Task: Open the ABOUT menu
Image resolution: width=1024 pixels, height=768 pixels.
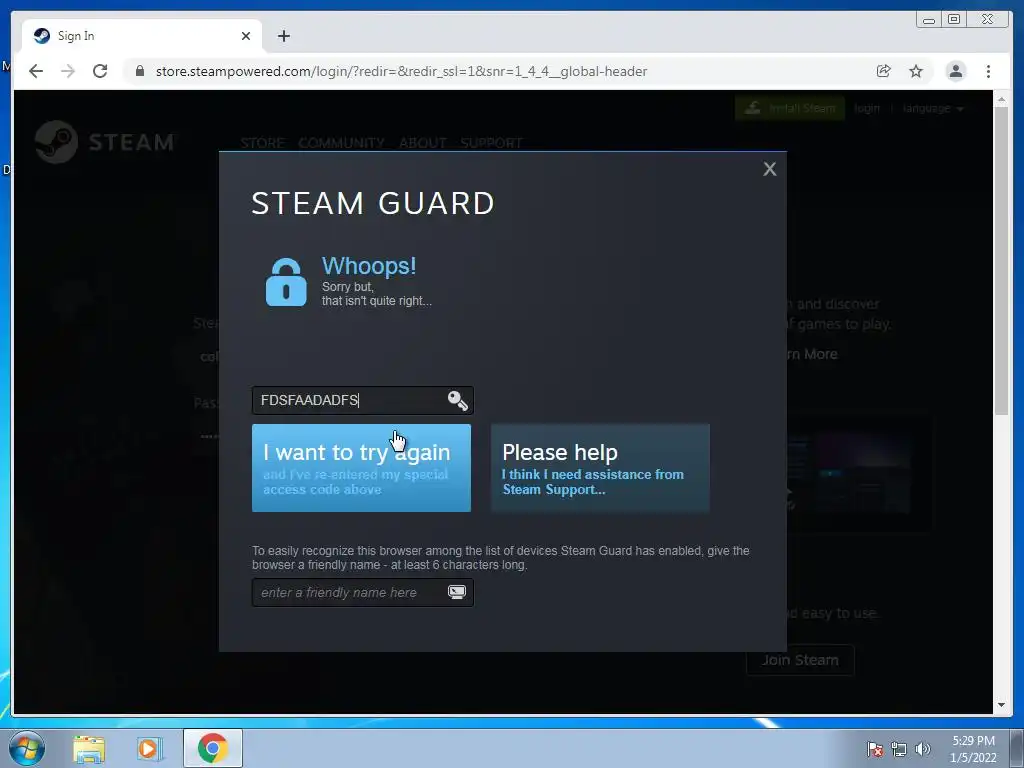Action: point(423,142)
